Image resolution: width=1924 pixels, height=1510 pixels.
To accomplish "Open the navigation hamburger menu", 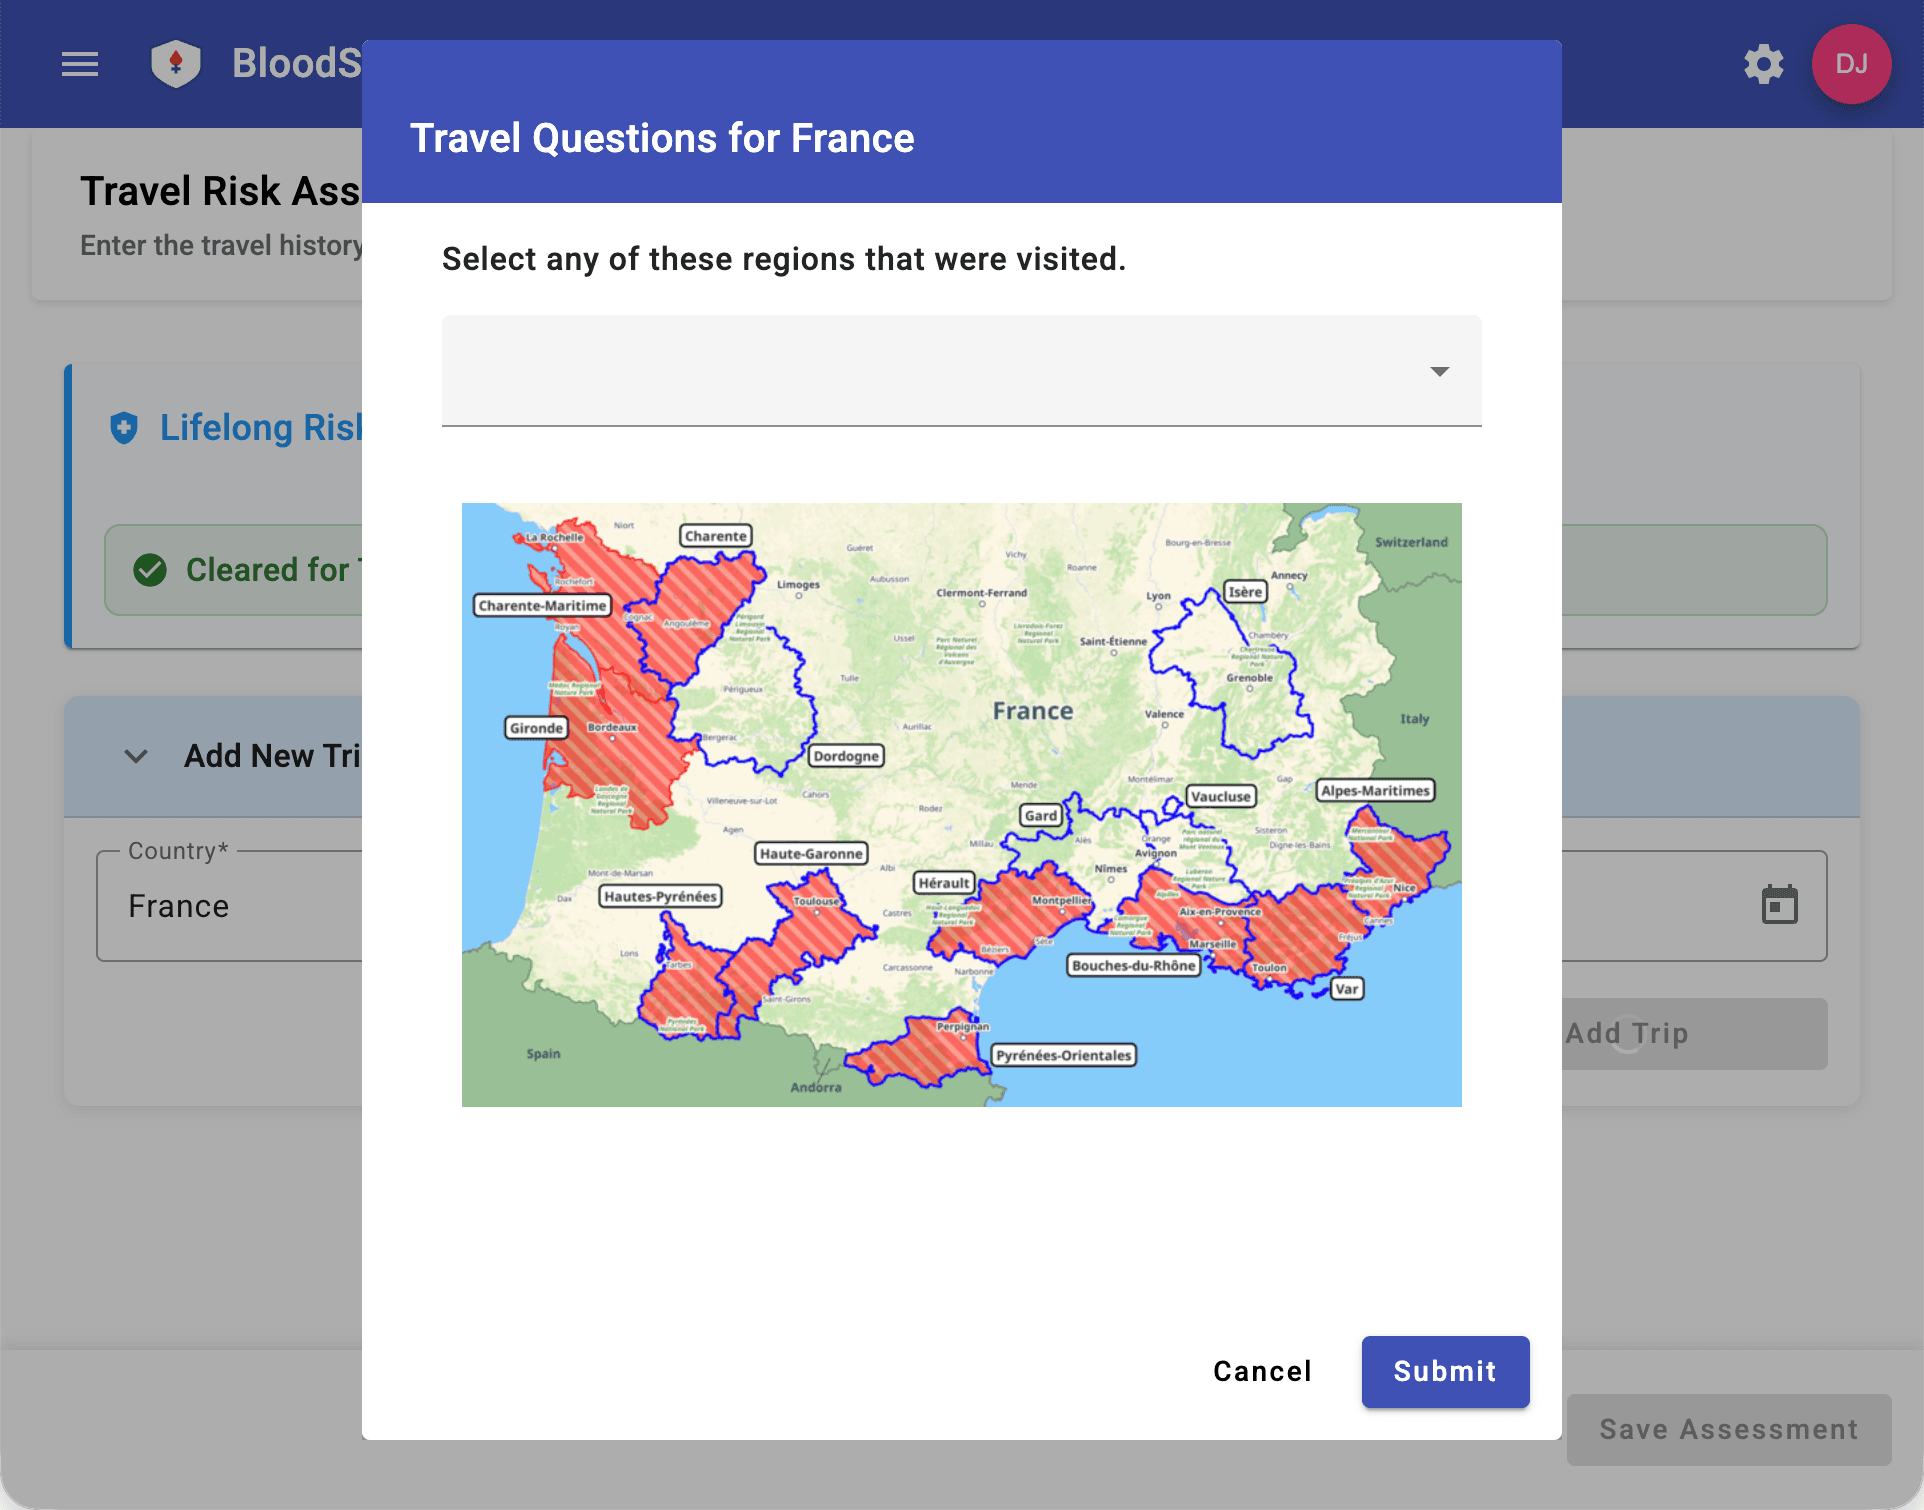I will pos(80,64).
